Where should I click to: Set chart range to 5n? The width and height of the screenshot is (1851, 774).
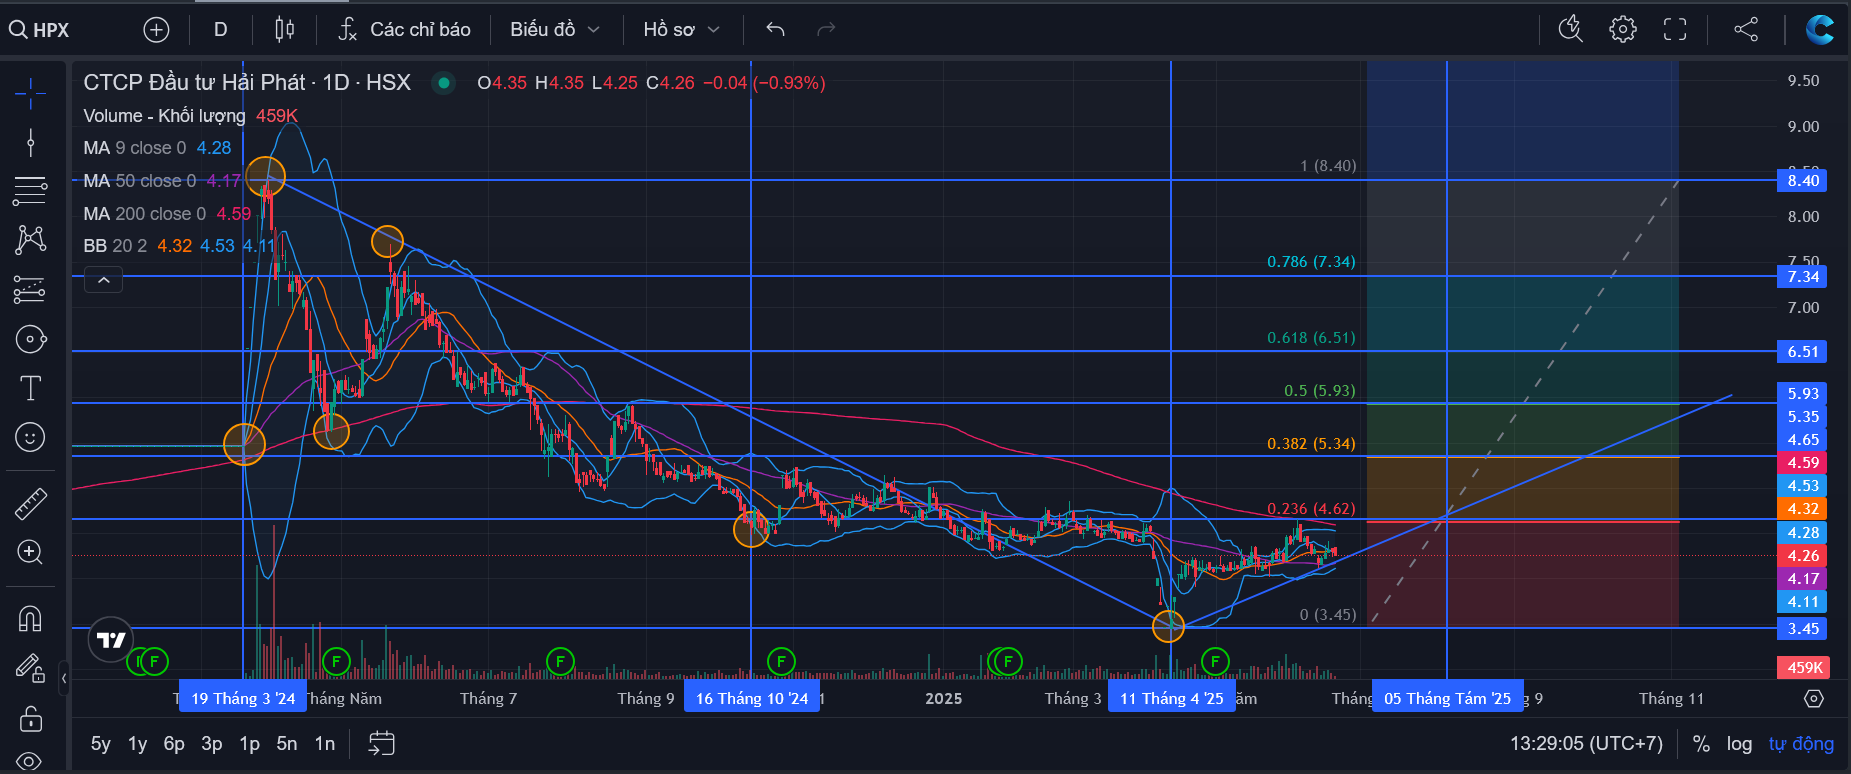pos(287,744)
